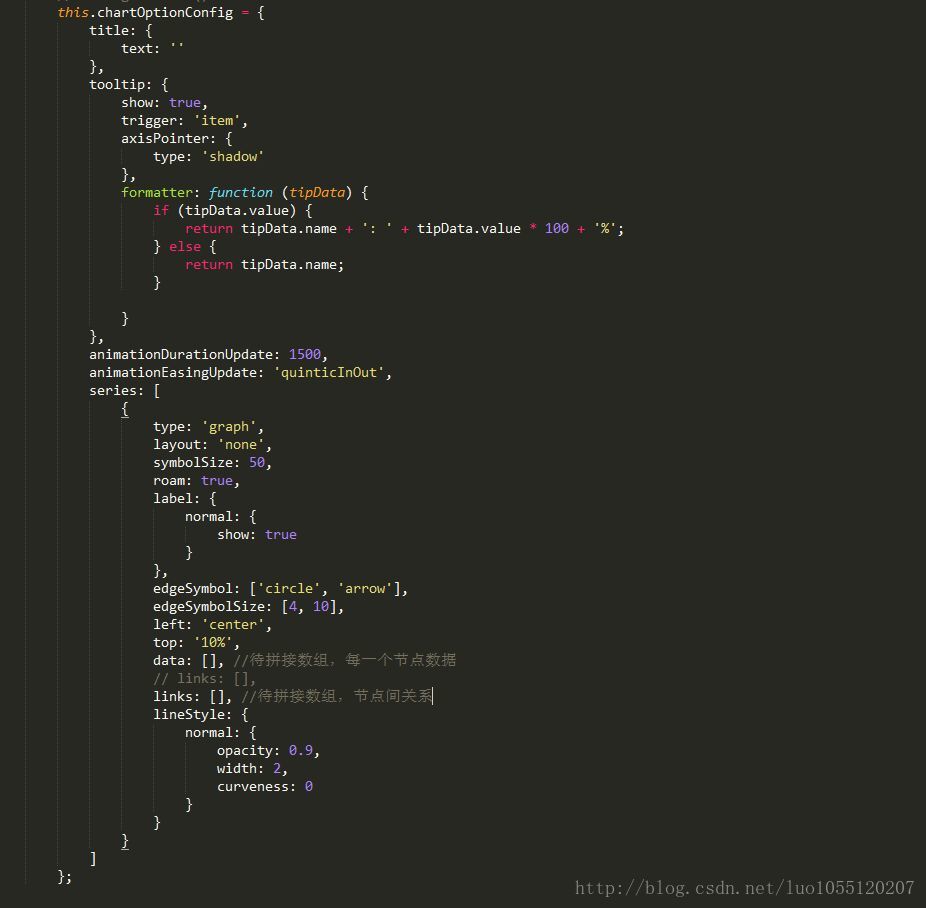Click the '%' string literal
Viewport: 926px width, 908px height.
click(605, 228)
